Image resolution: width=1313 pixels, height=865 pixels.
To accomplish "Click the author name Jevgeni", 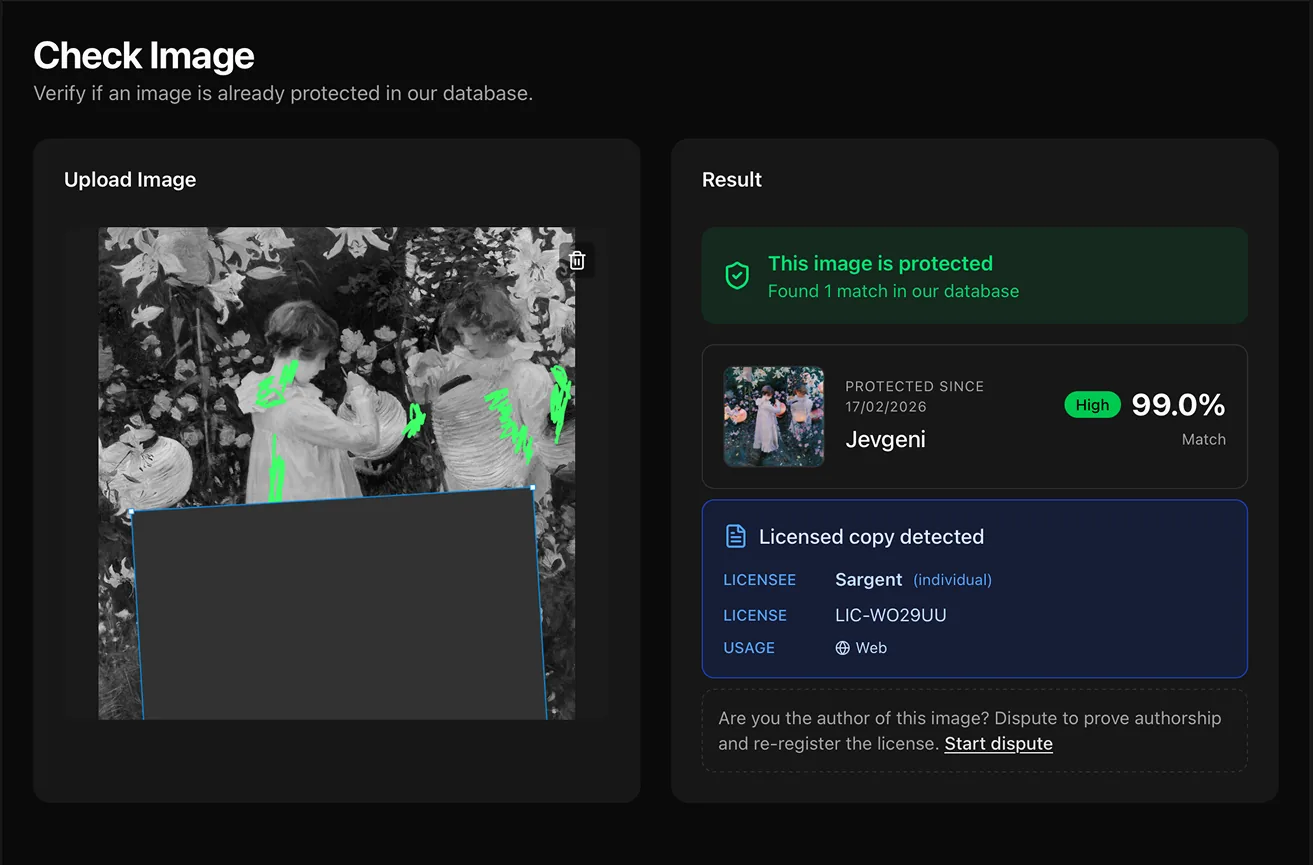I will [885, 439].
